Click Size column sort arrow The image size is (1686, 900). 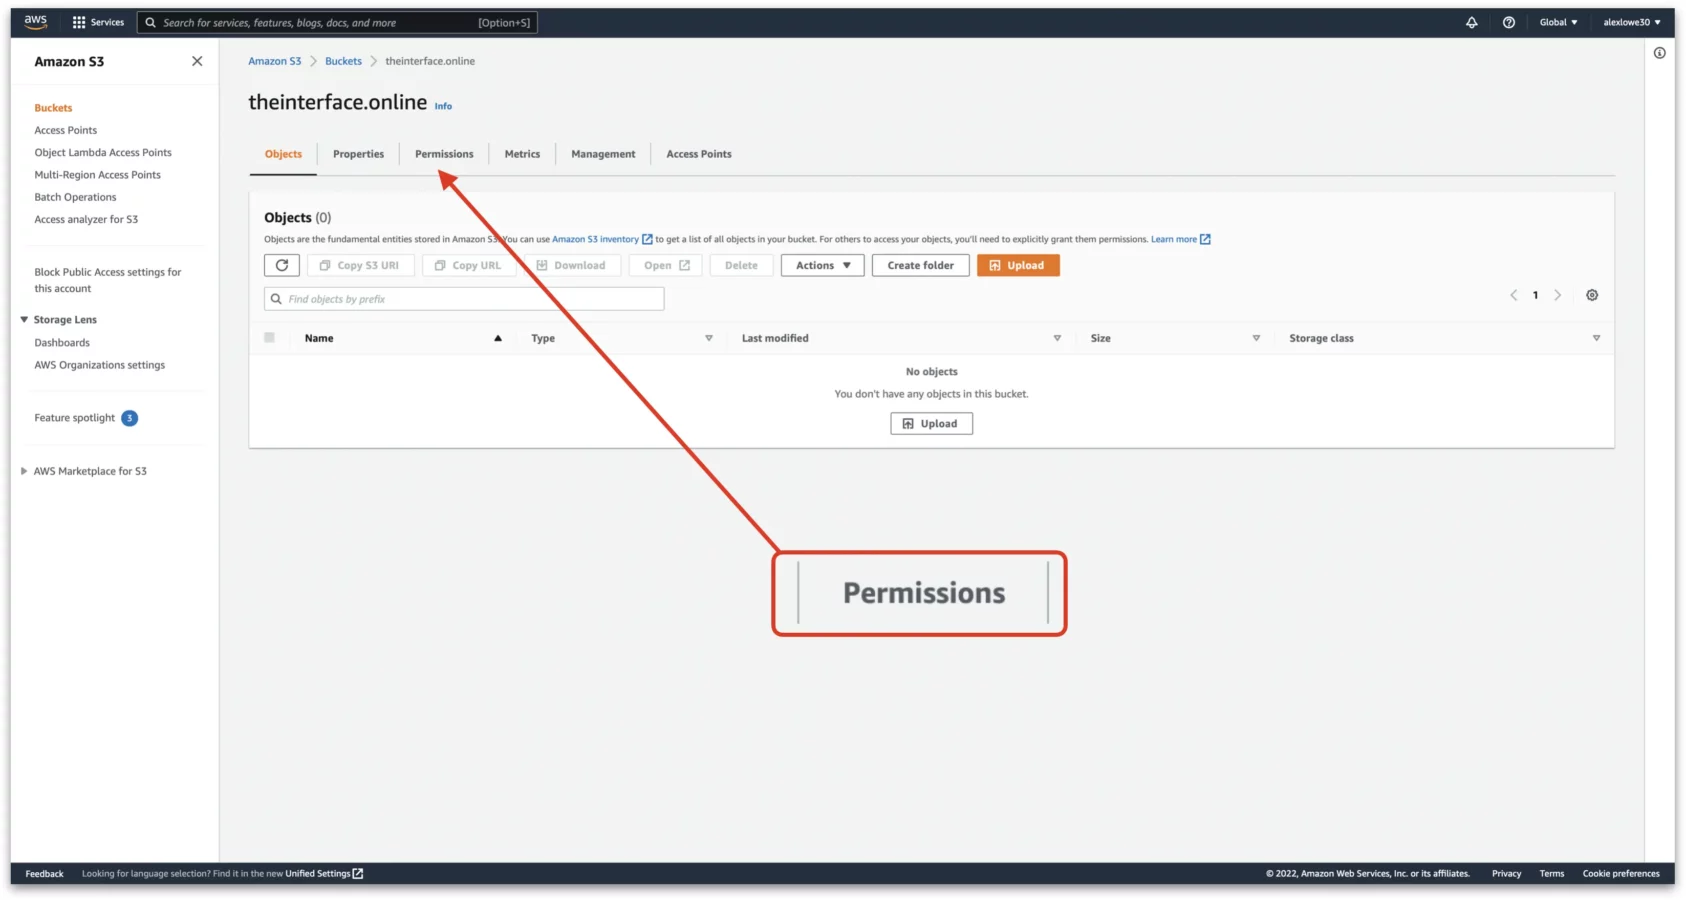coord(1256,338)
